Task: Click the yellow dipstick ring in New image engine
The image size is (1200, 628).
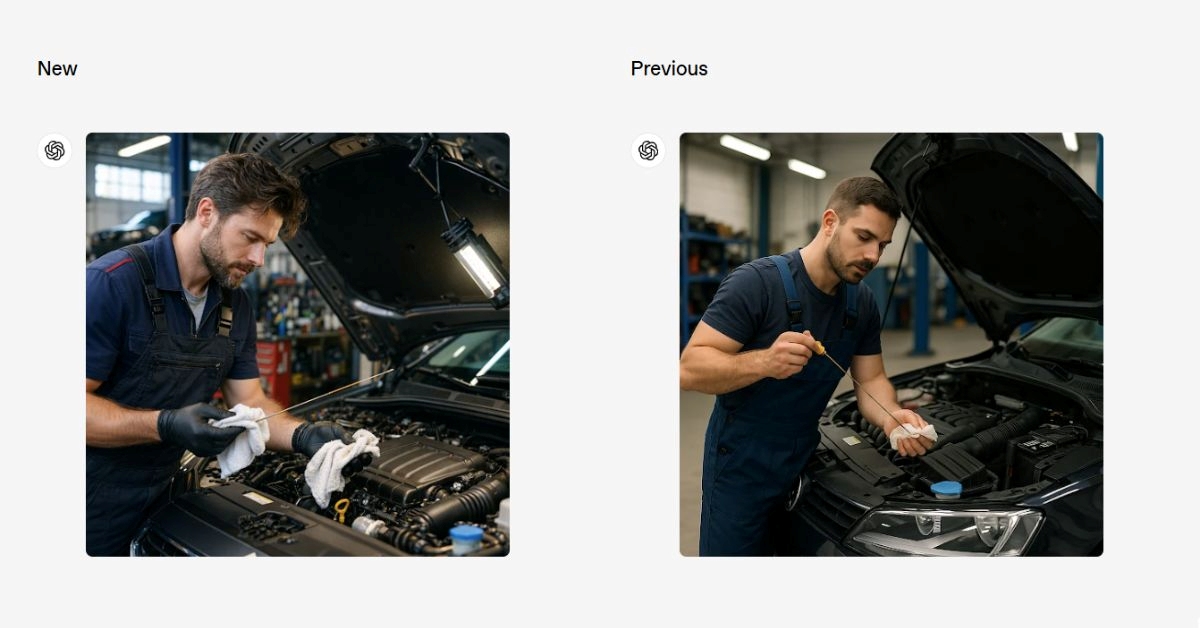Action: point(342,510)
